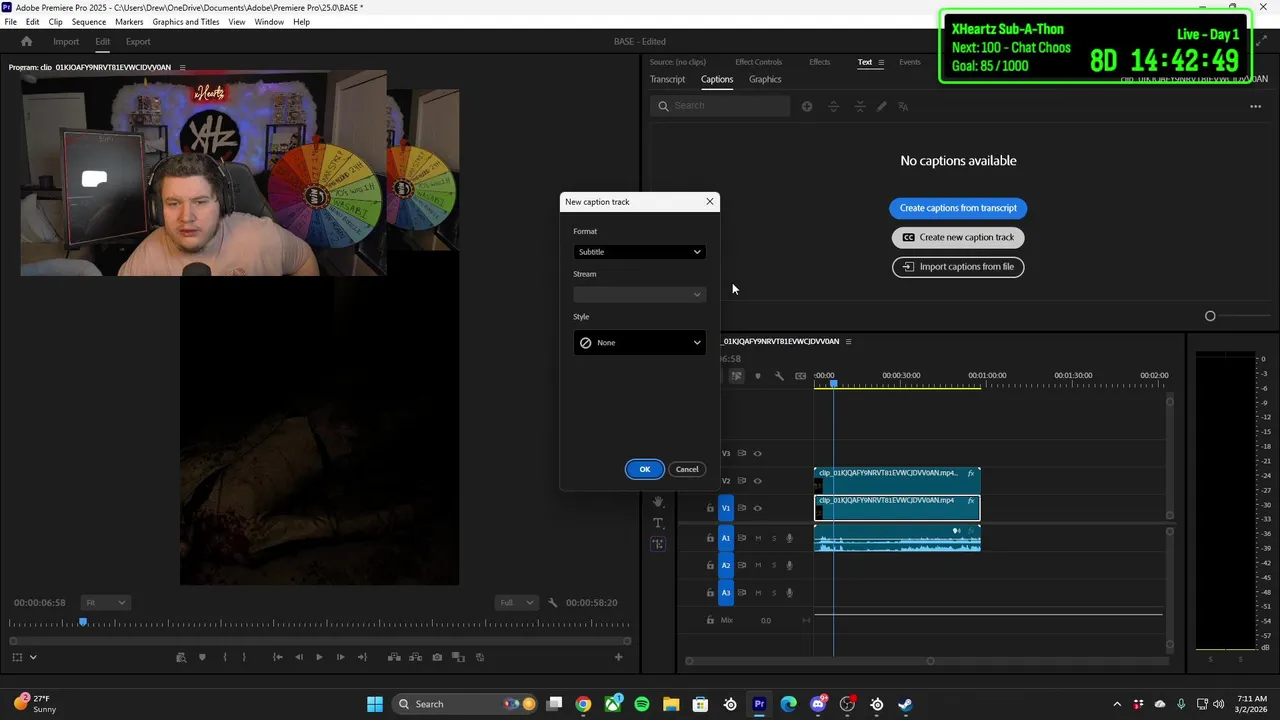
Task: Expand the Style dropdown set to None
Action: (639, 343)
